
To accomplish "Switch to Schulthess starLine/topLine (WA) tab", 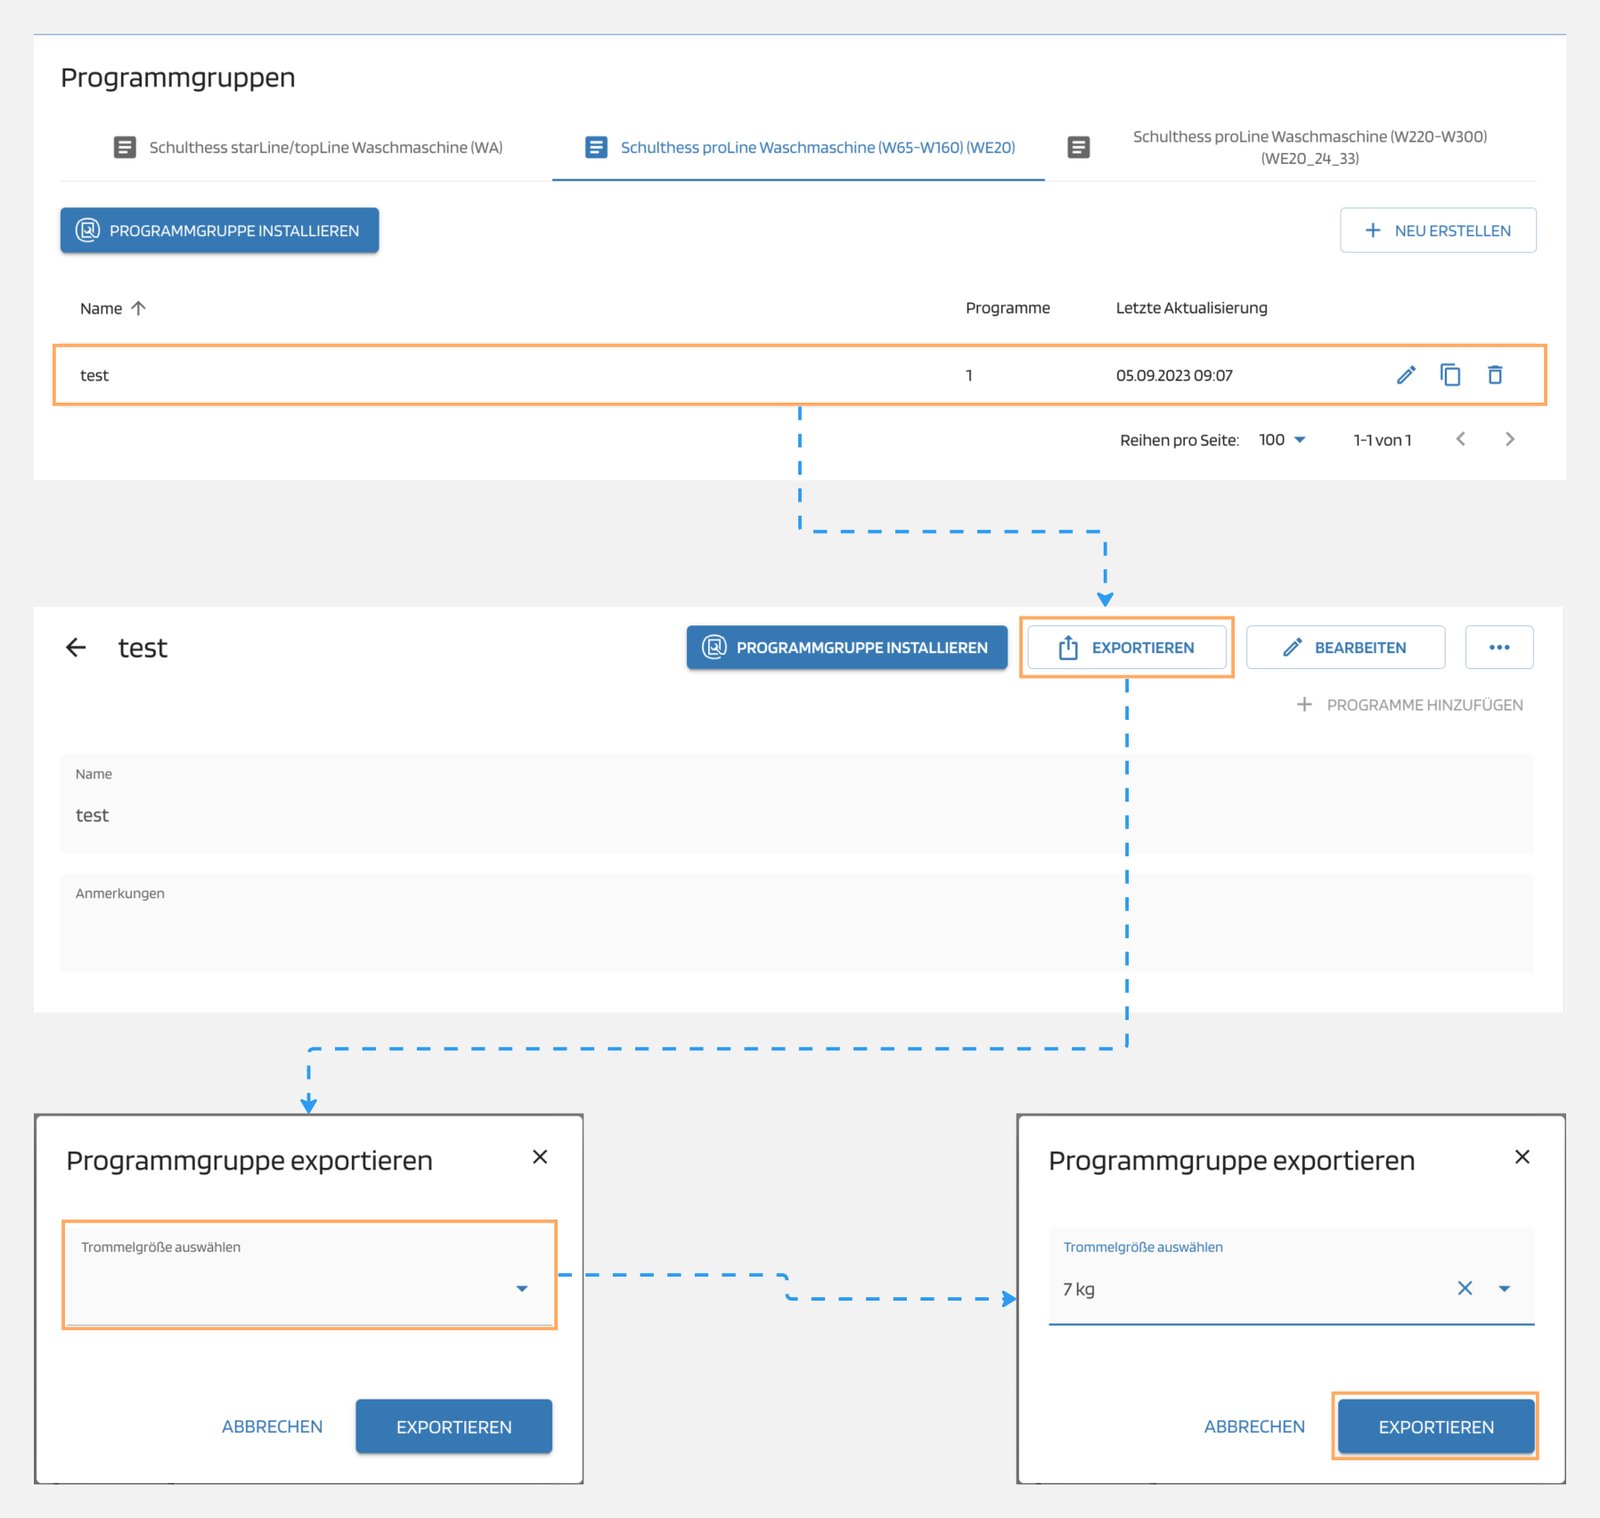I will pyautogui.click(x=308, y=147).
